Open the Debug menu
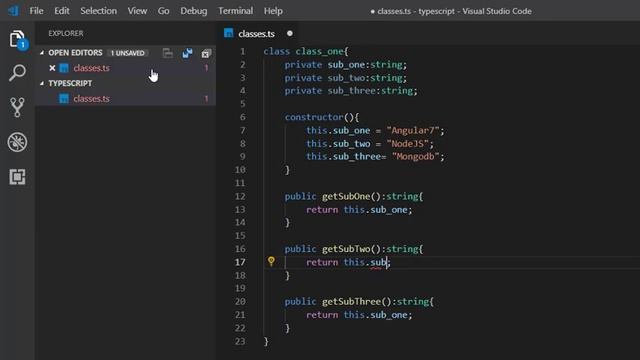 pos(193,11)
